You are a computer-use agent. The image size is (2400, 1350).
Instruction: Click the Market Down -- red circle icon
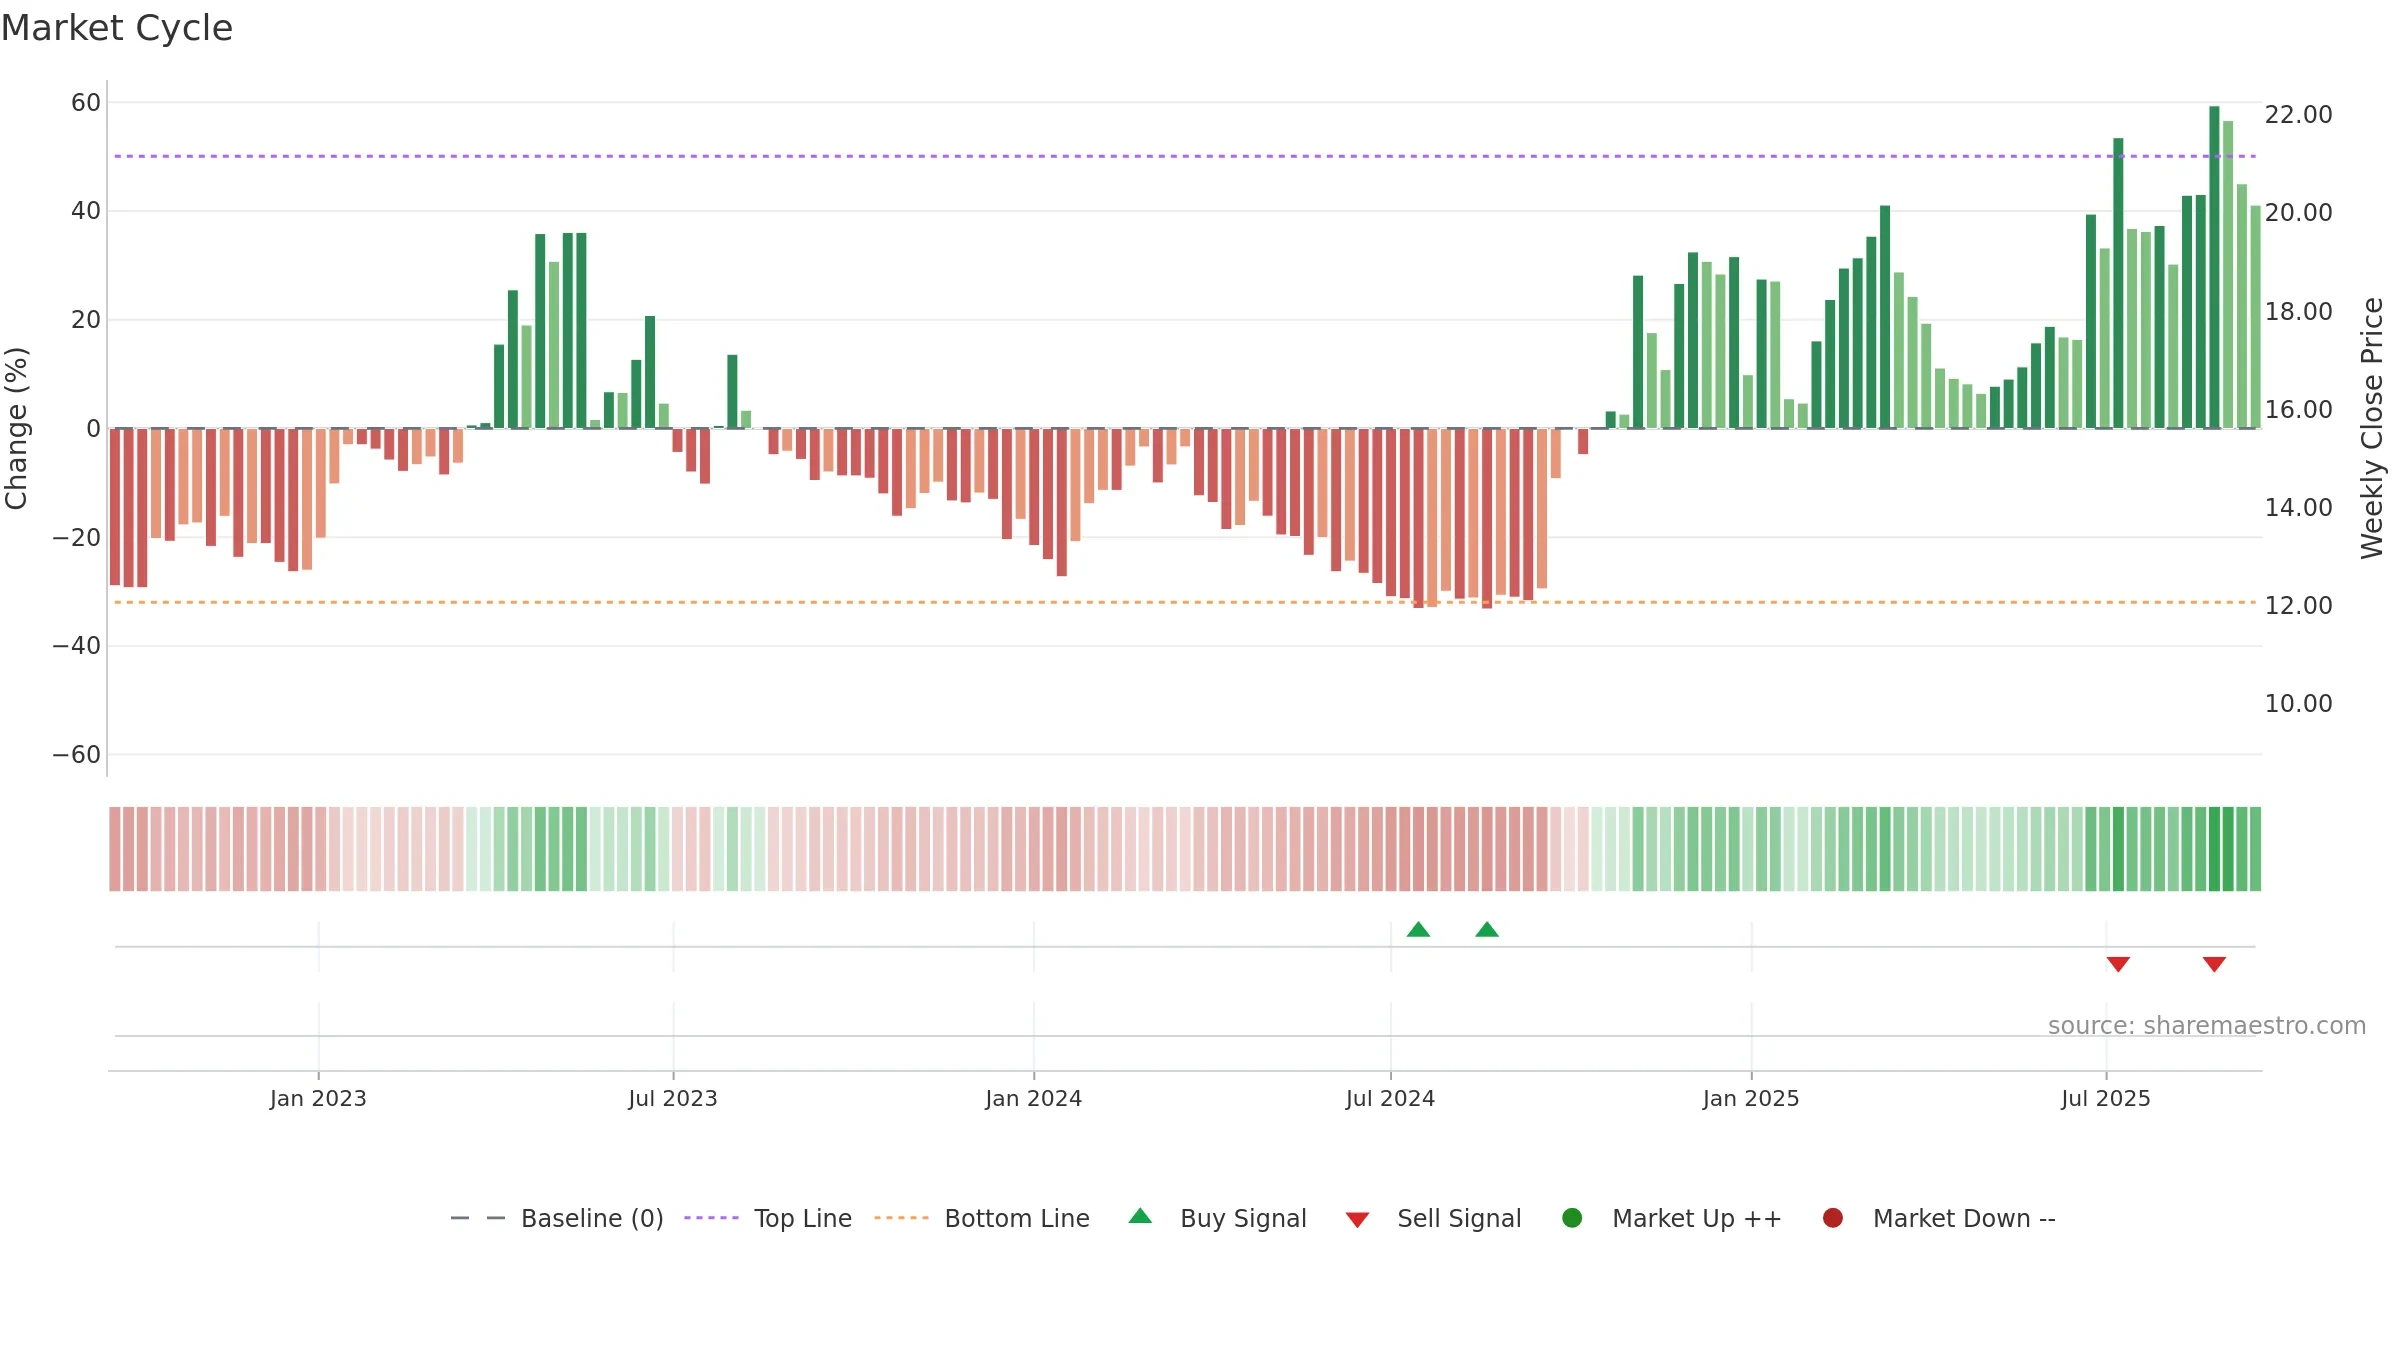(x=1833, y=1218)
